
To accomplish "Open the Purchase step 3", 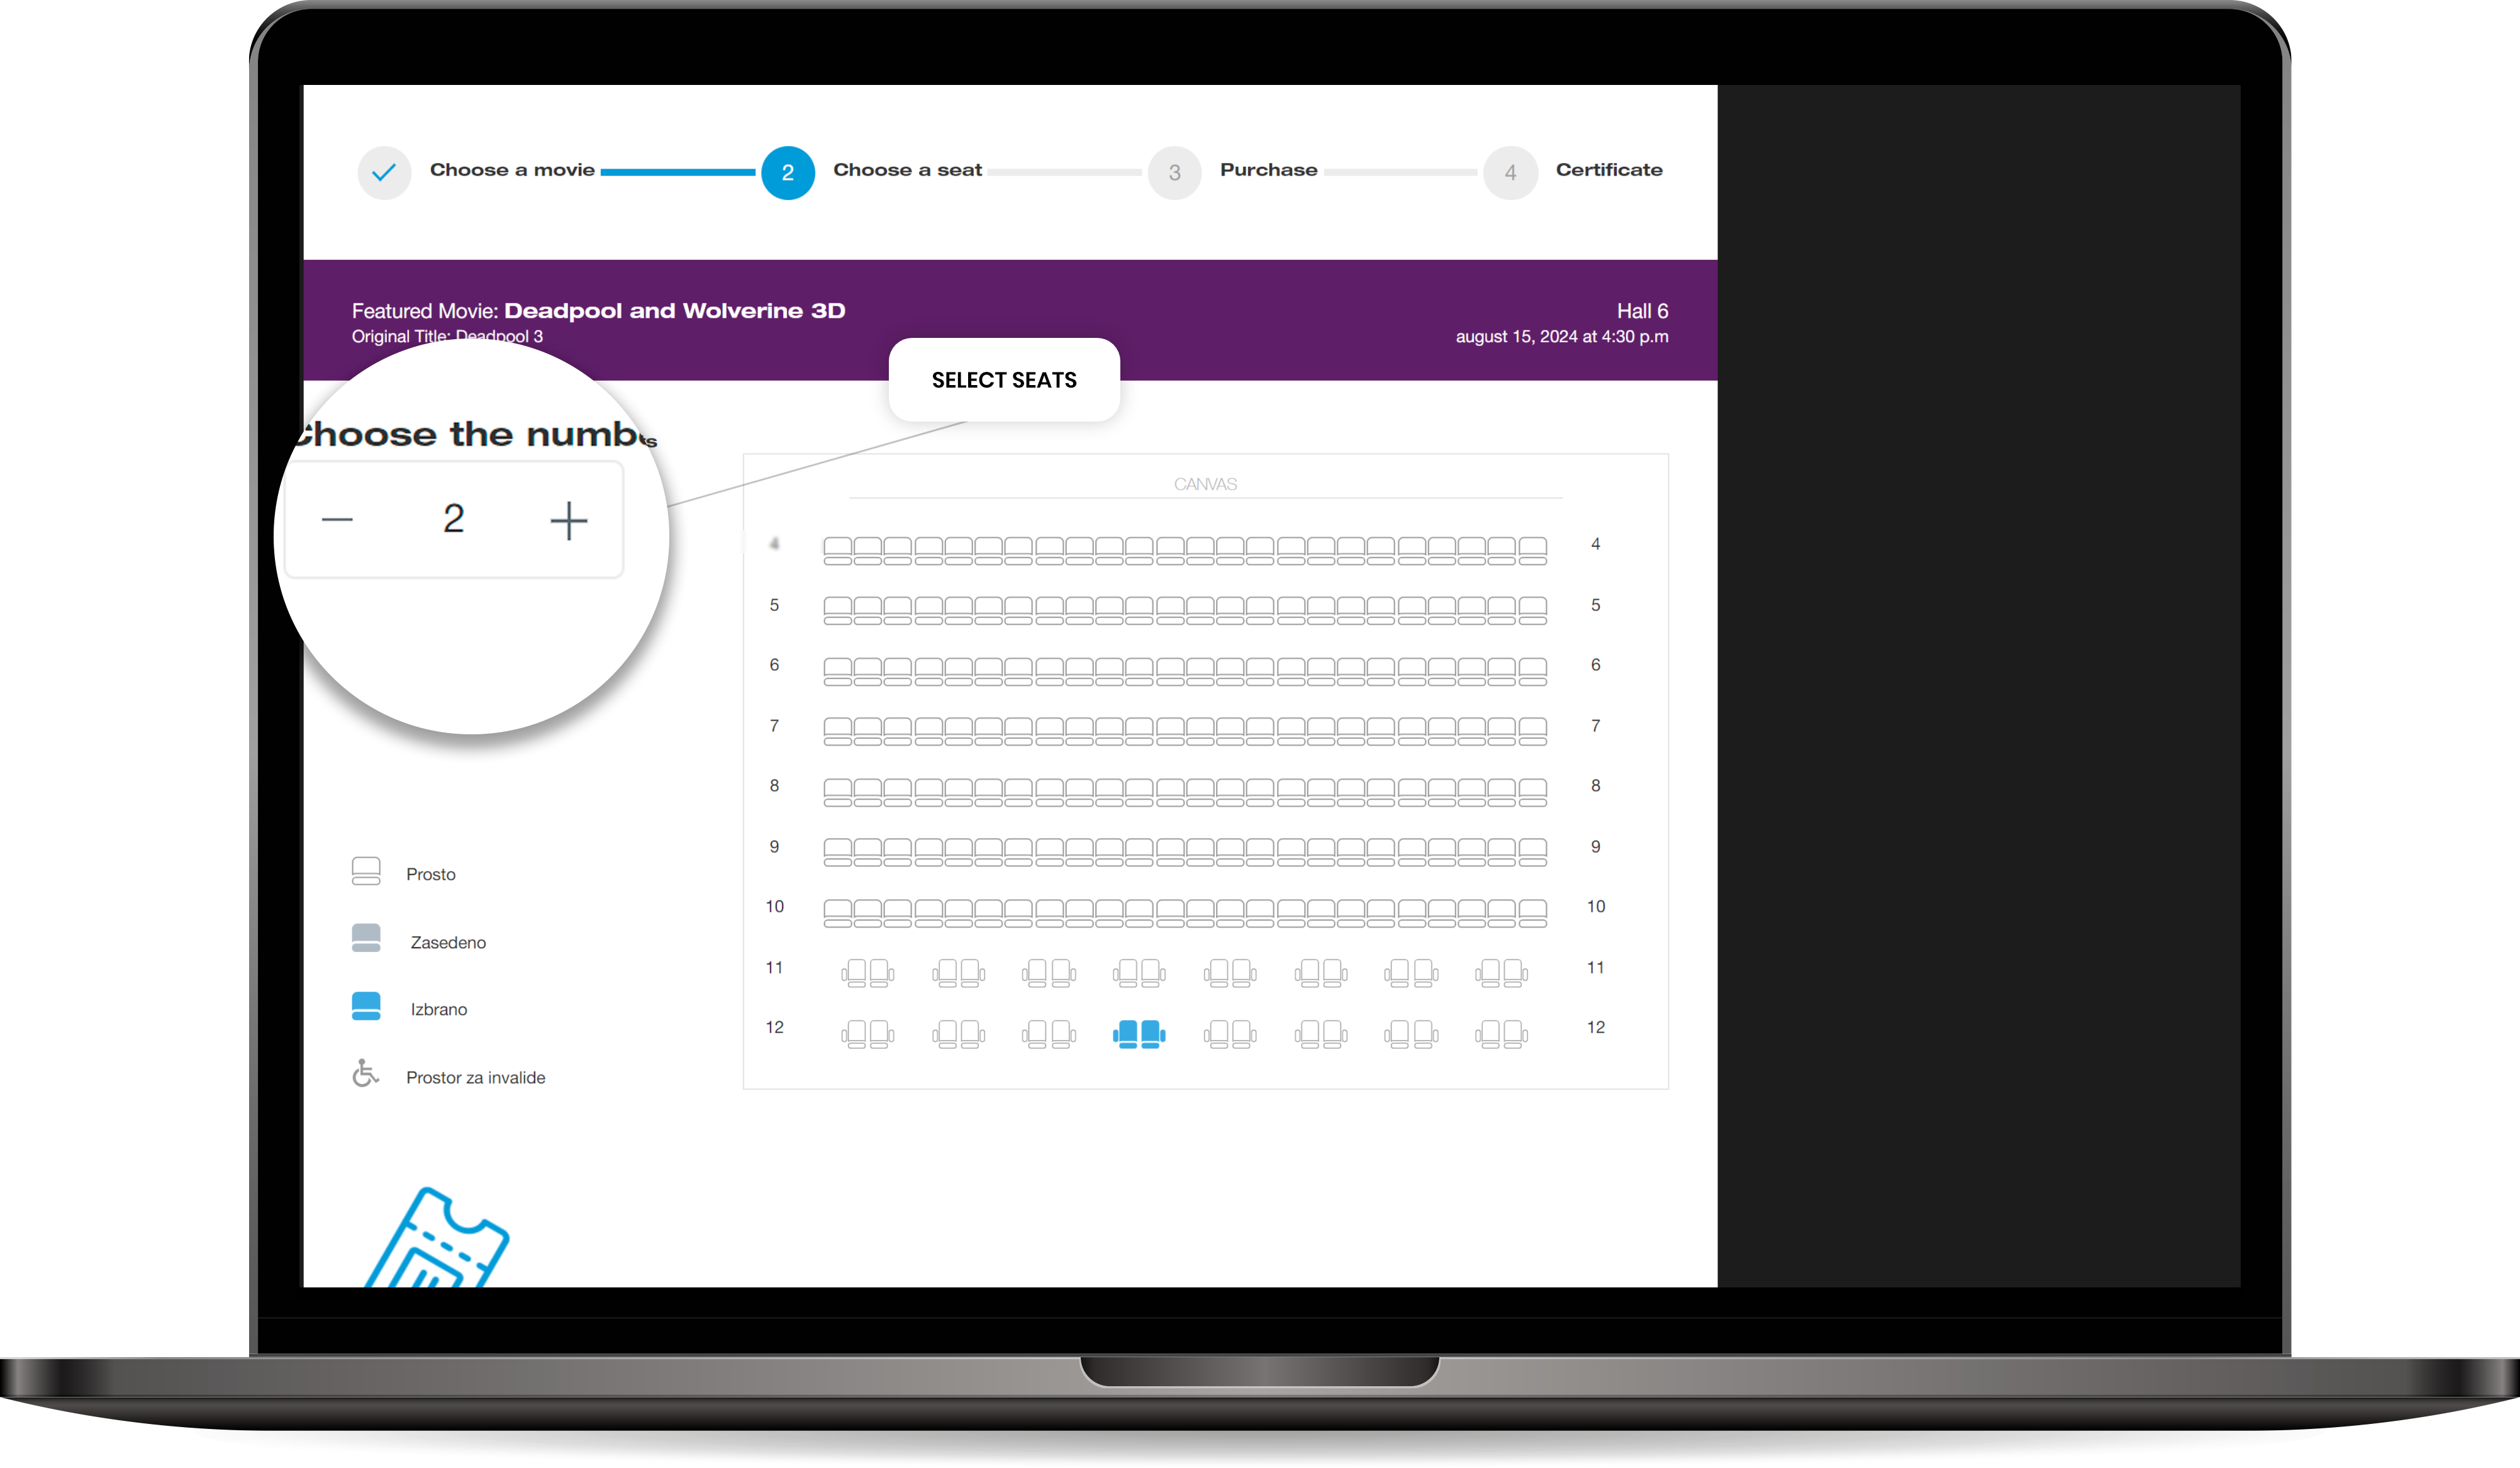I will pyautogui.click(x=1174, y=173).
